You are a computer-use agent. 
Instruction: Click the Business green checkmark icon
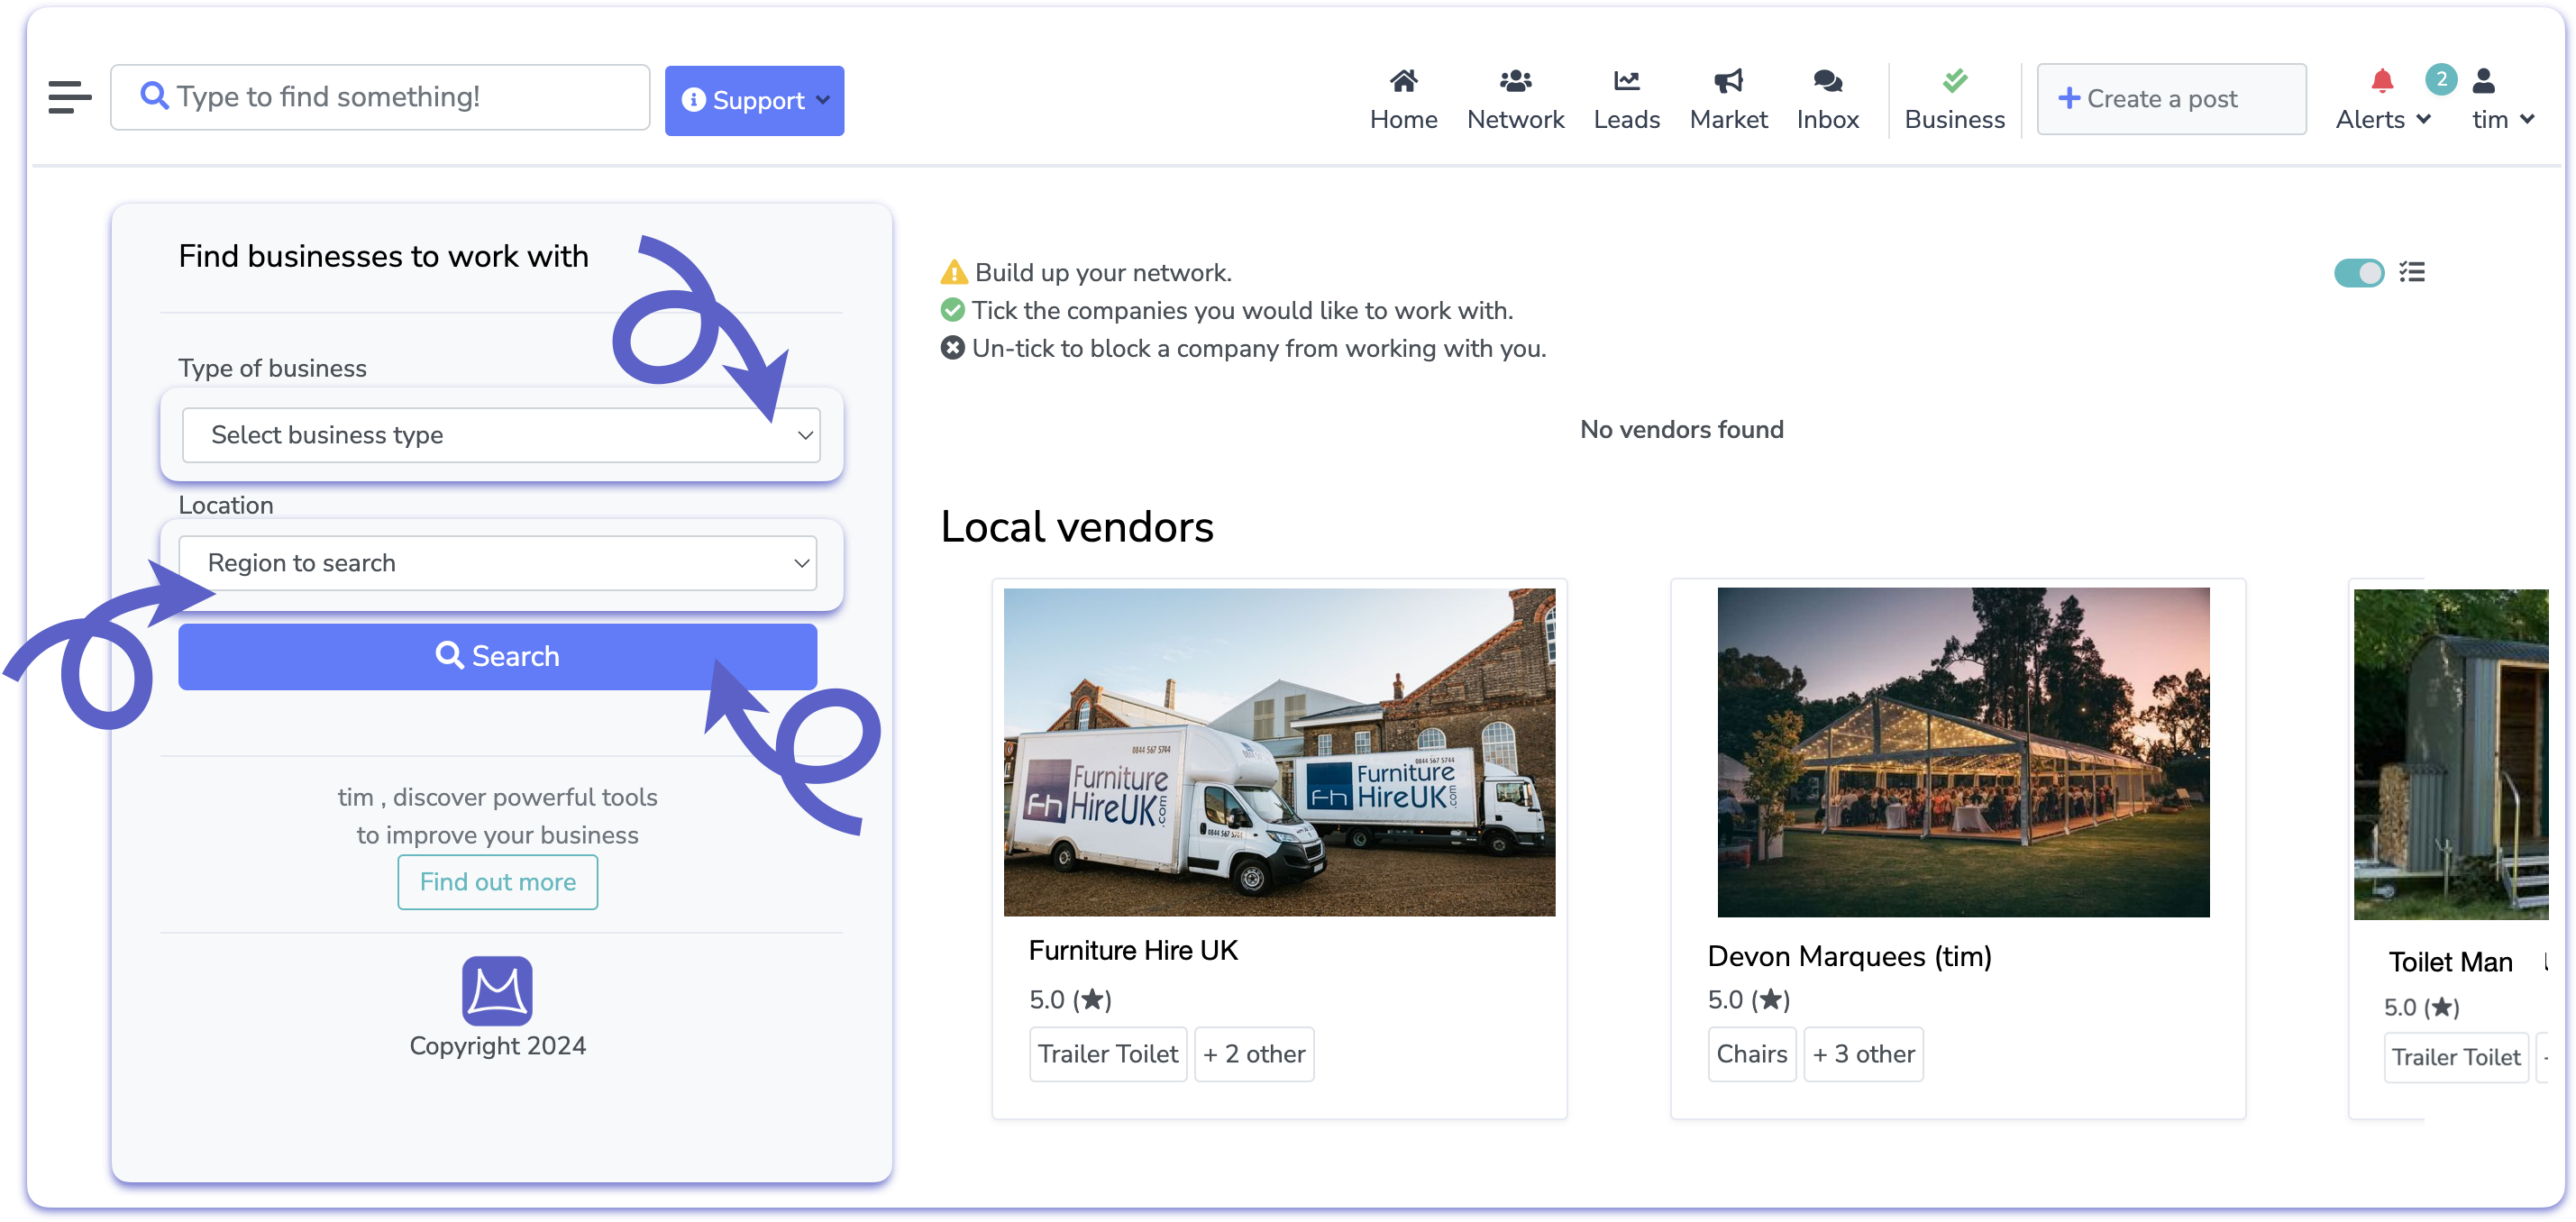1954,80
